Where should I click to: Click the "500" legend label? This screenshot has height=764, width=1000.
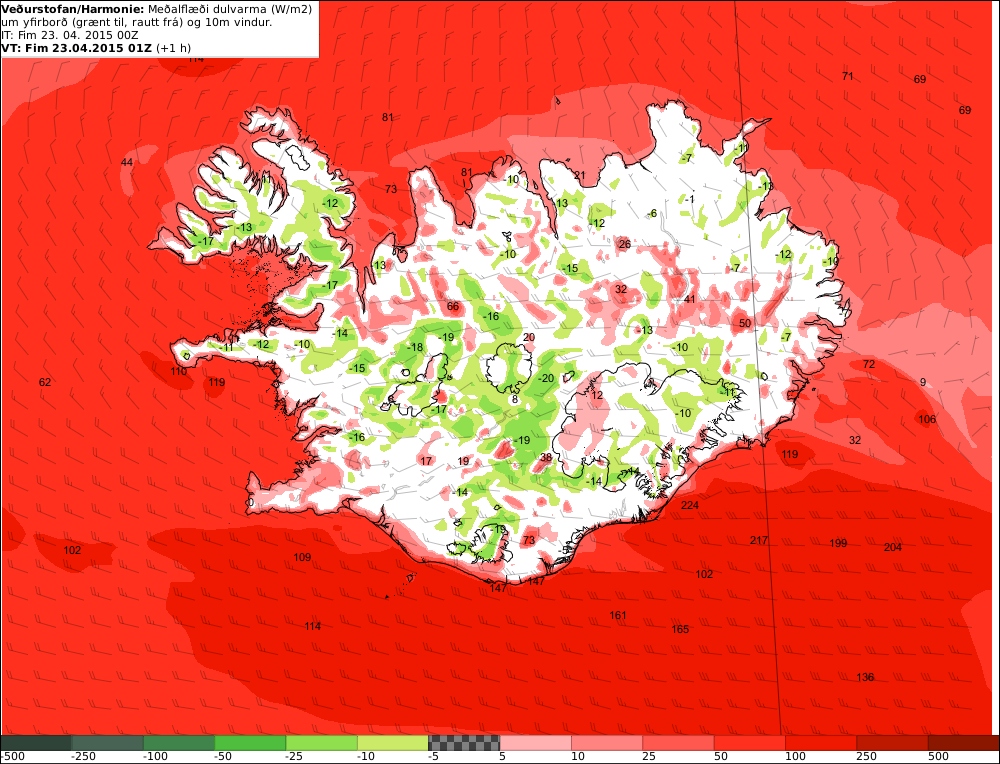[939, 757]
